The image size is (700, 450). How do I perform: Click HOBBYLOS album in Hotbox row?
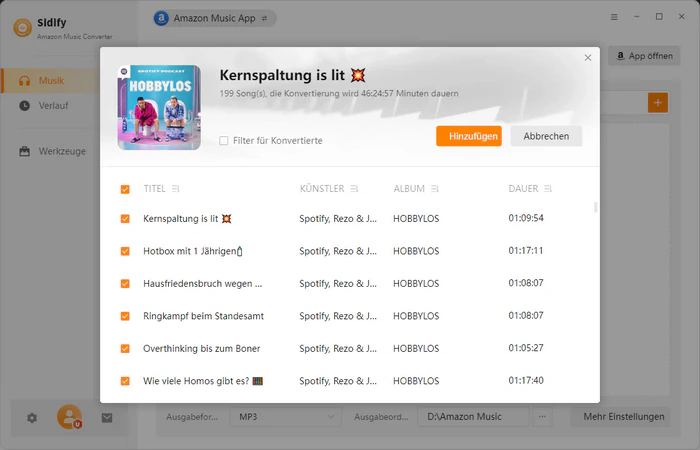click(416, 251)
